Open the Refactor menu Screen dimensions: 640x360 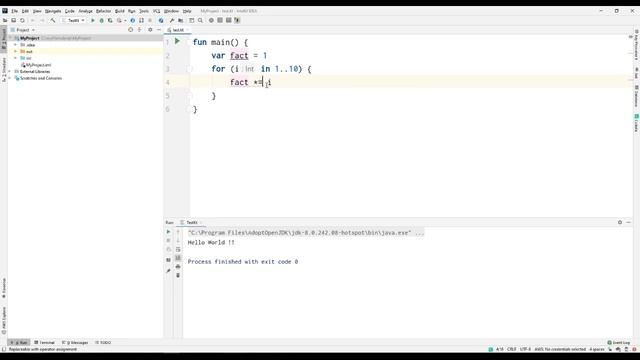(x=103, y=11)
